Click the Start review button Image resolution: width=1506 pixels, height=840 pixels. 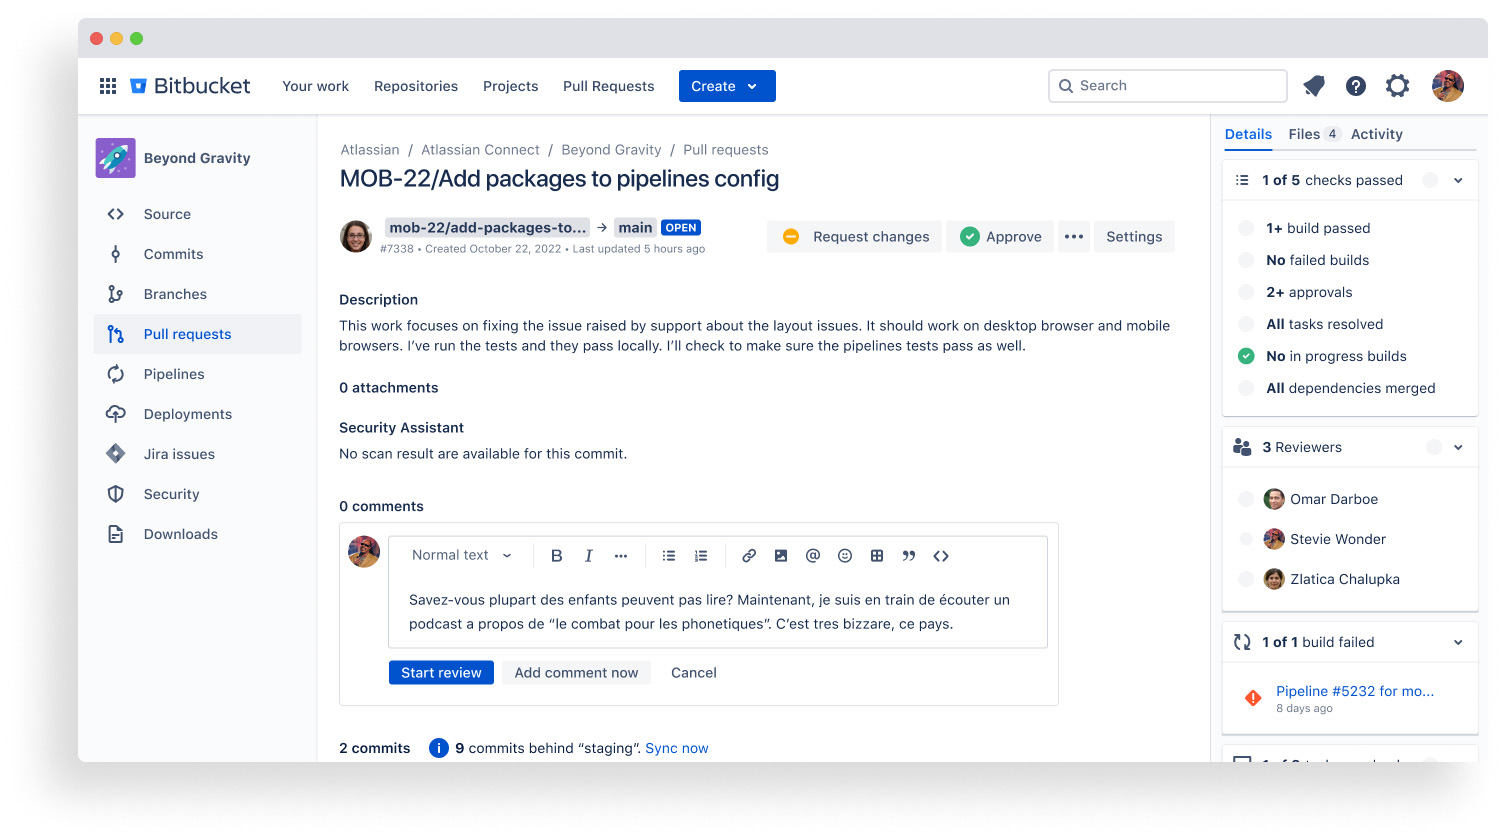coord(441,673)
